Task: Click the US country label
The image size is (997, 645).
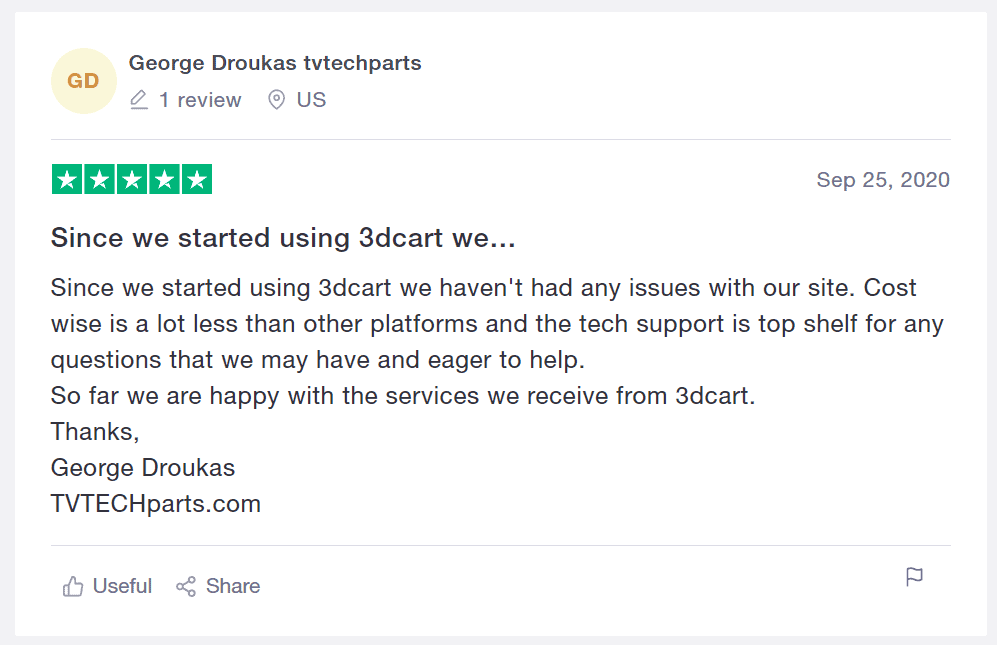Action: [311, 100]
